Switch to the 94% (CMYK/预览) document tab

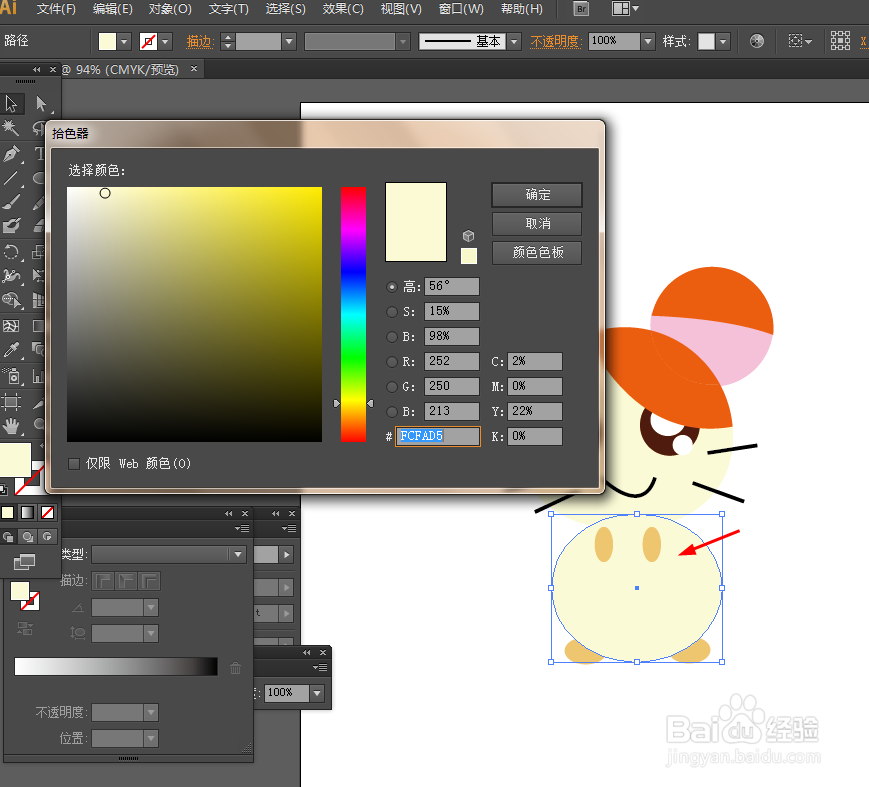(127, 70)
